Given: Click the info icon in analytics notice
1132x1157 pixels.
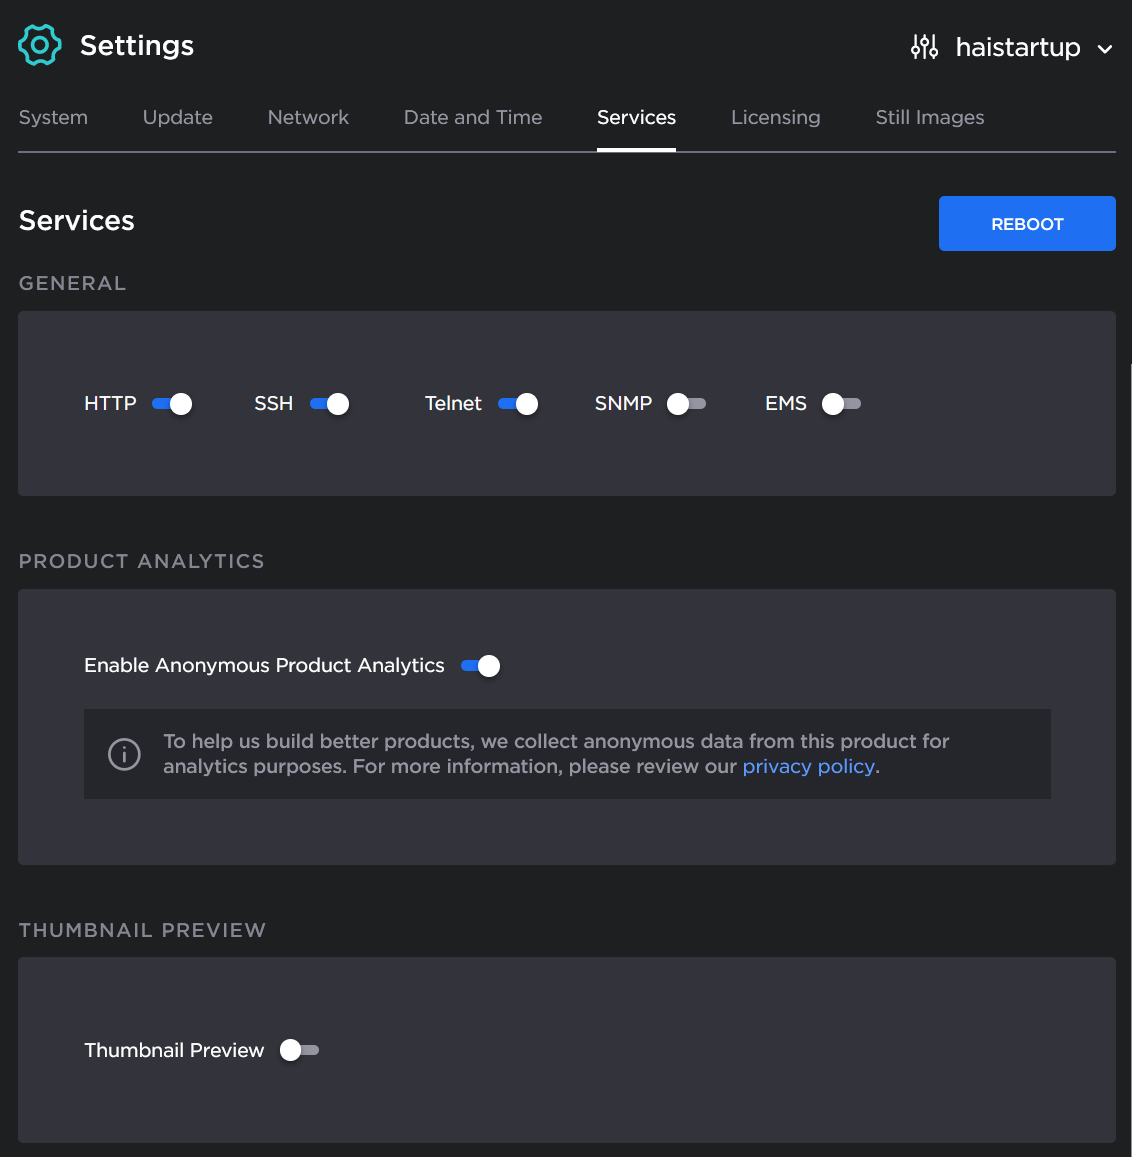Looking at the screenshot, I should tap(124, 754).
